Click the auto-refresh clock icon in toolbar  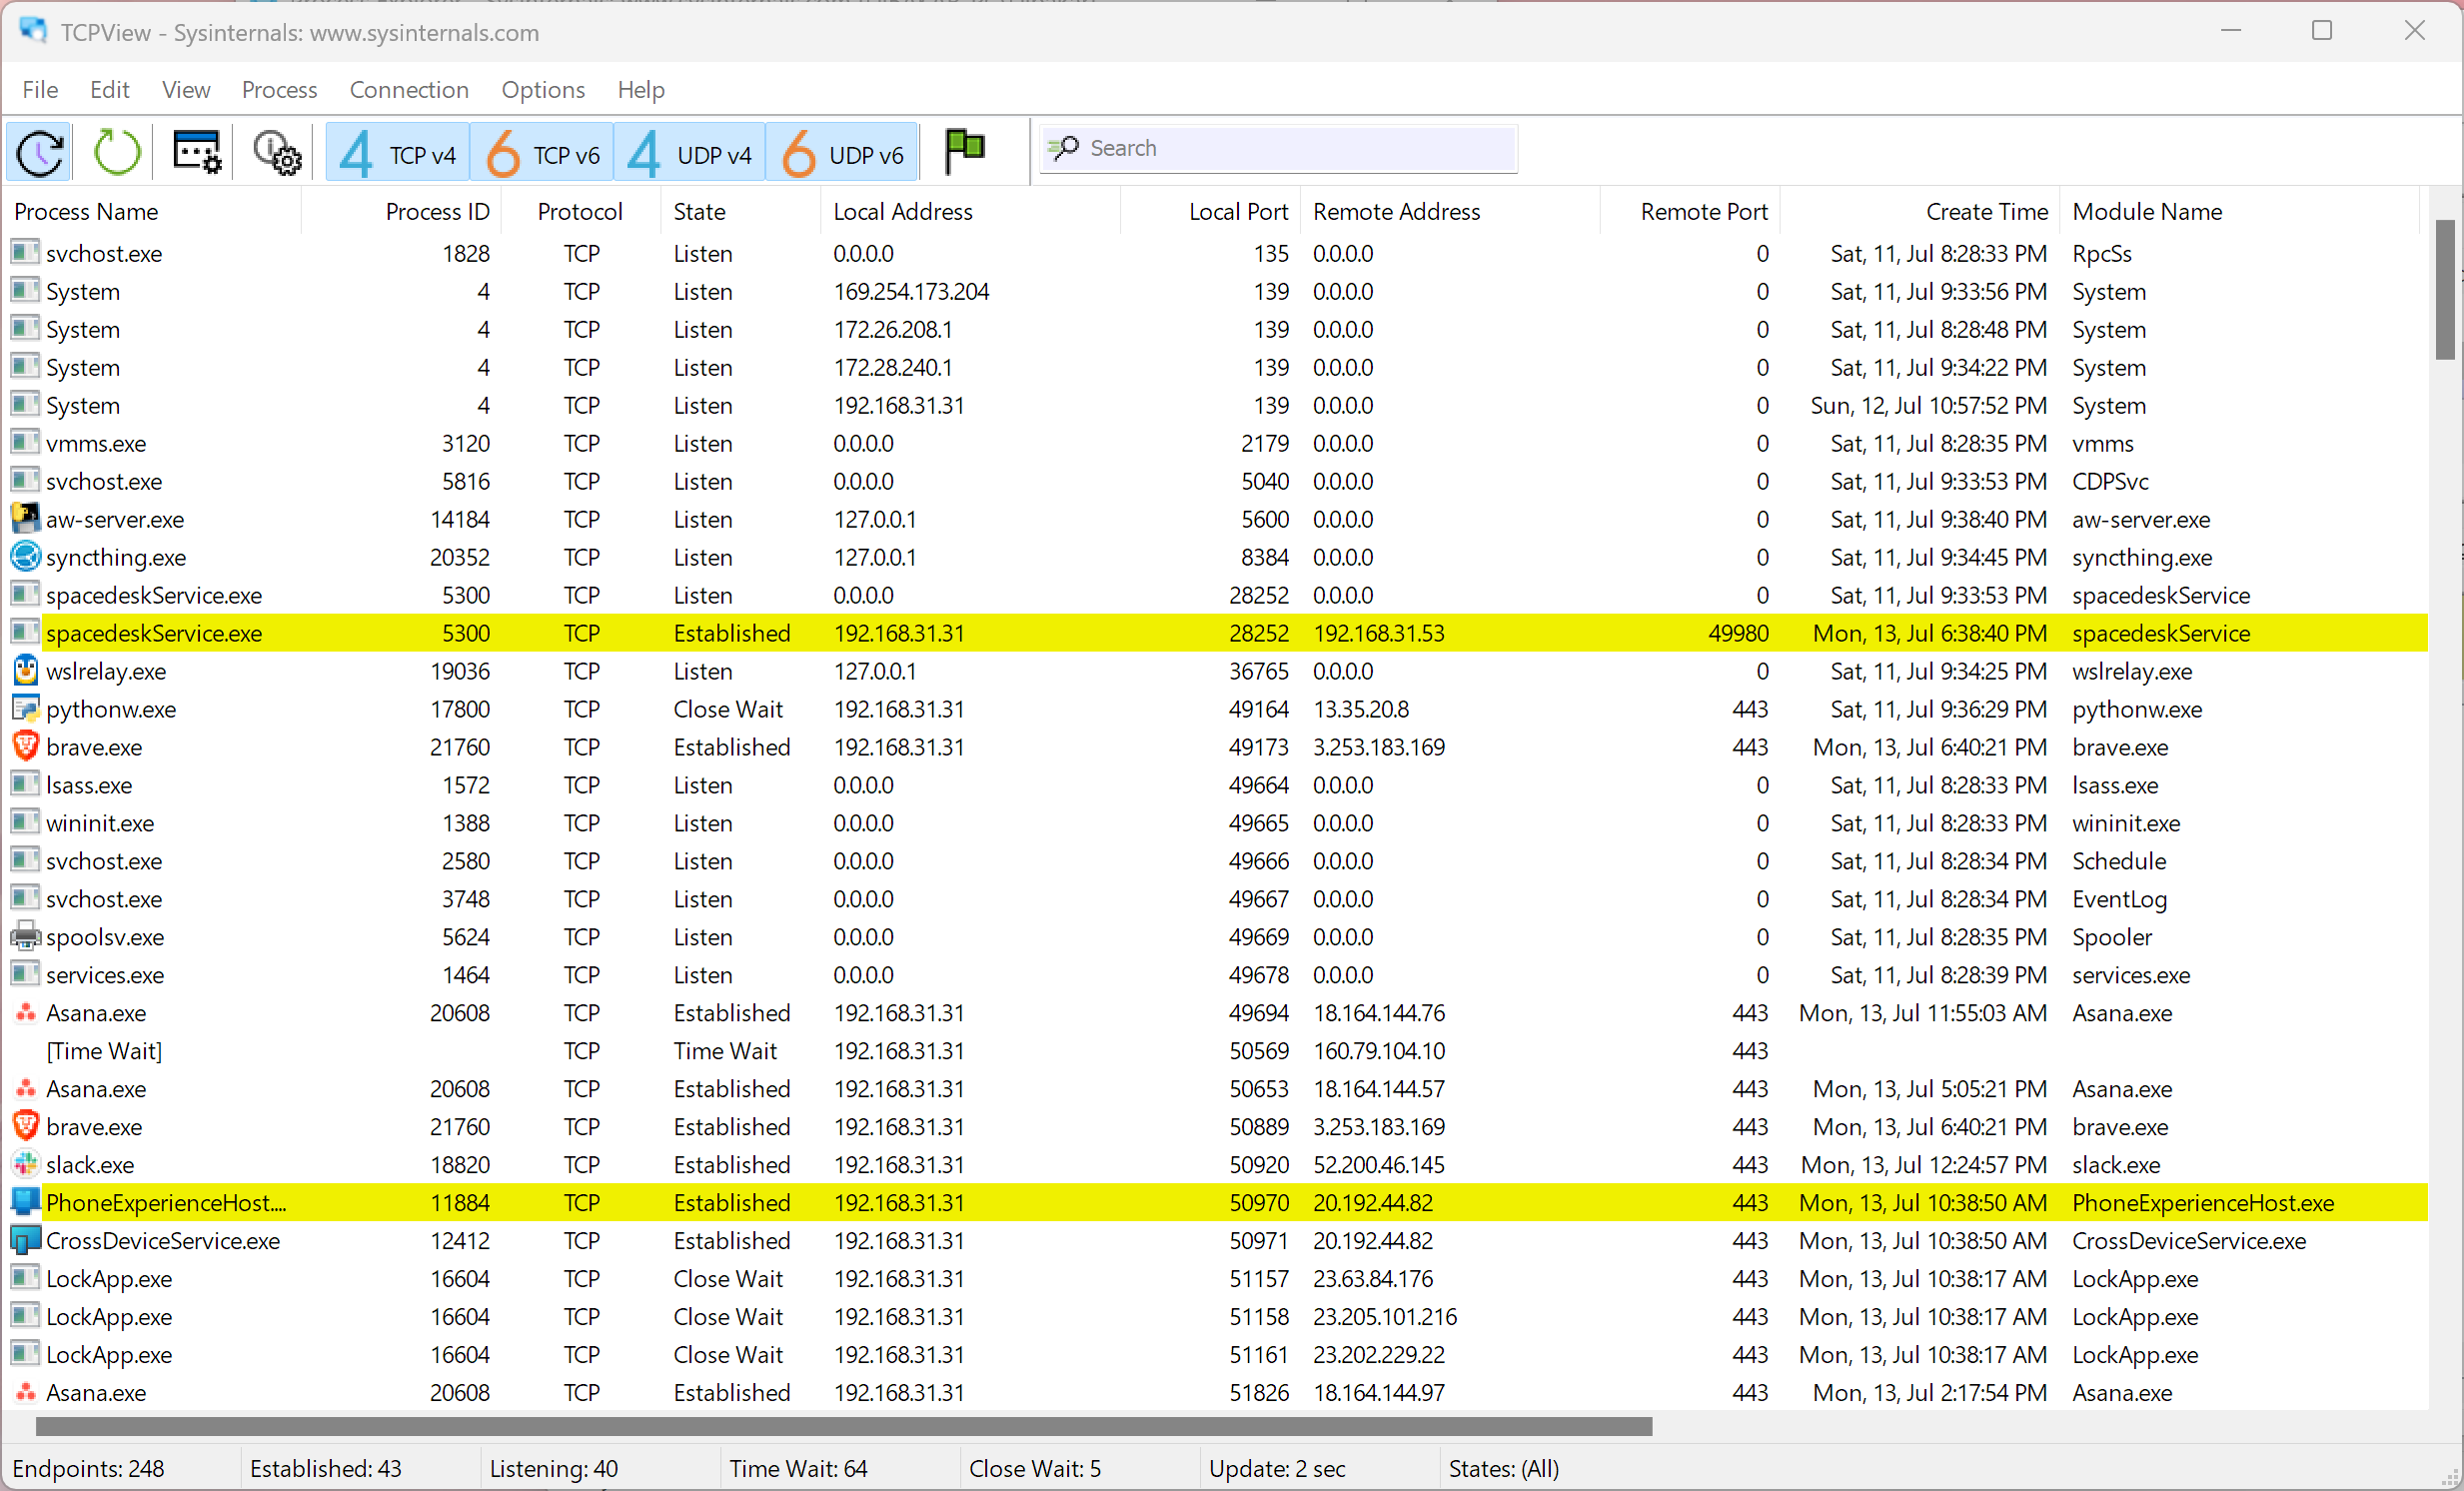[x=40, y=153]
